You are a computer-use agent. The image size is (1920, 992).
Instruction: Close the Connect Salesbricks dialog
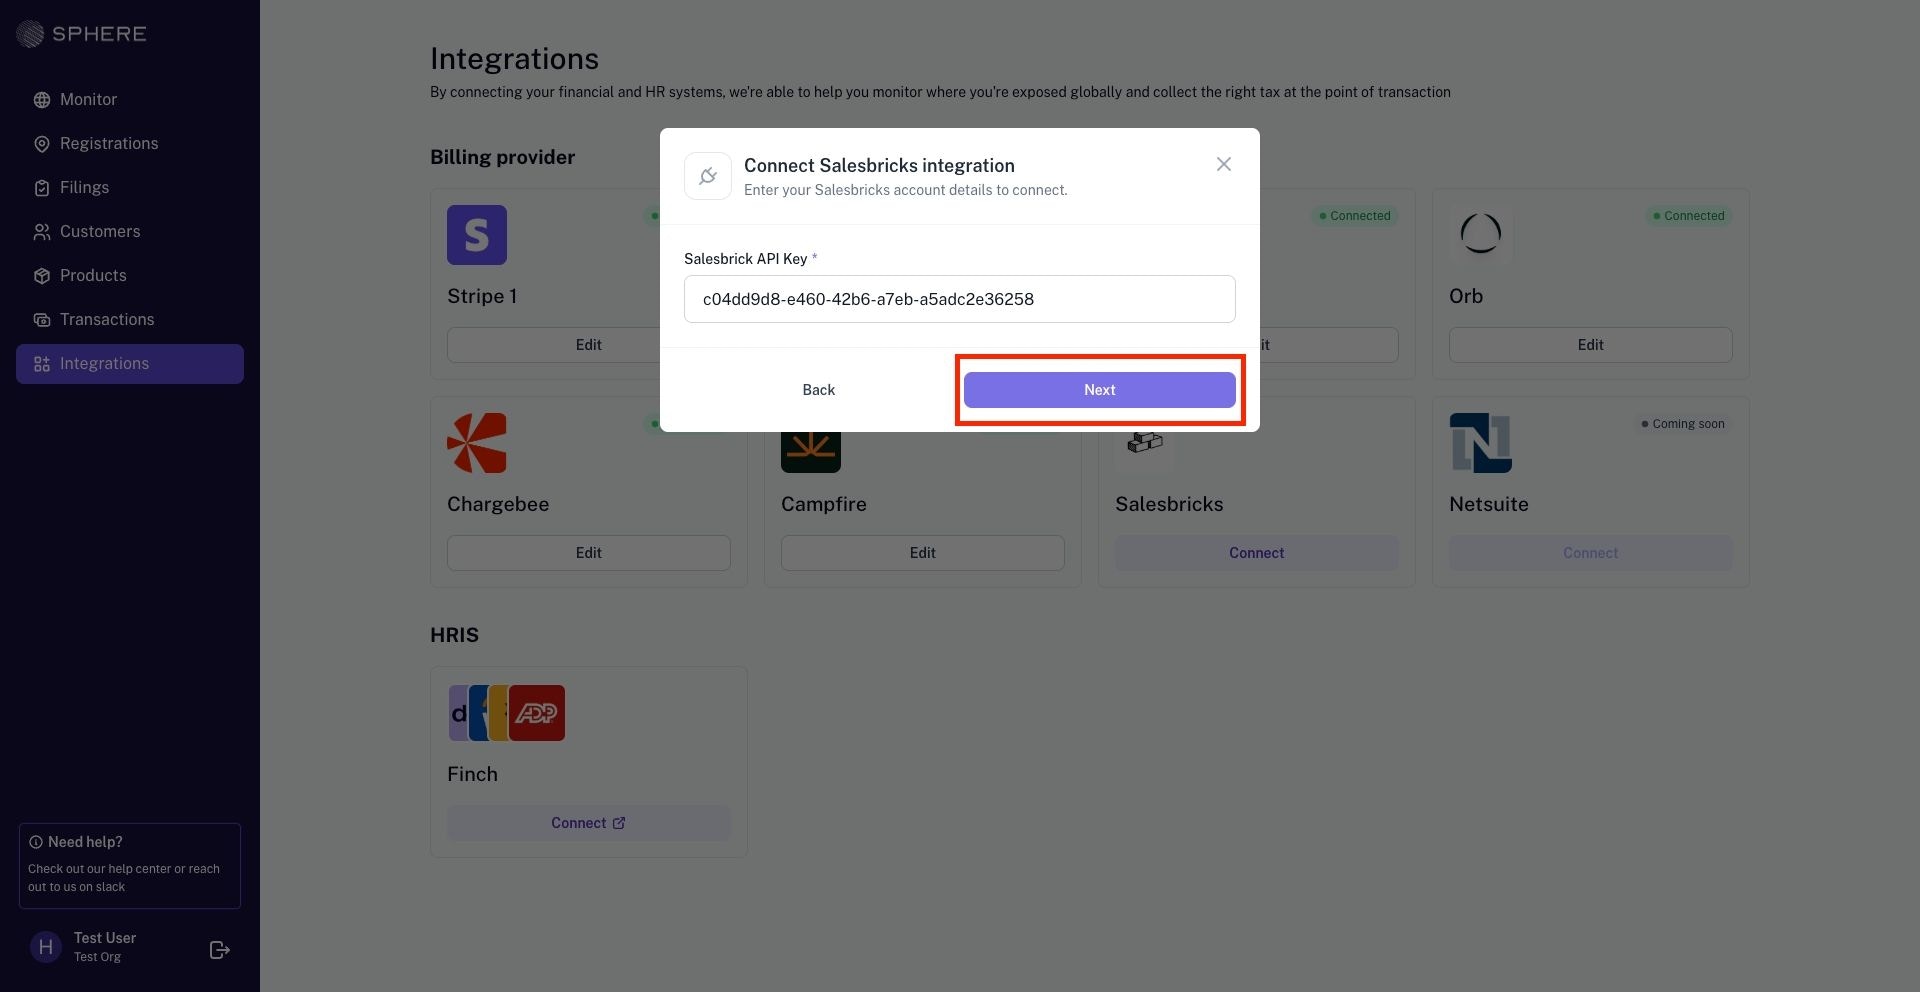(x=1224, y=164)
